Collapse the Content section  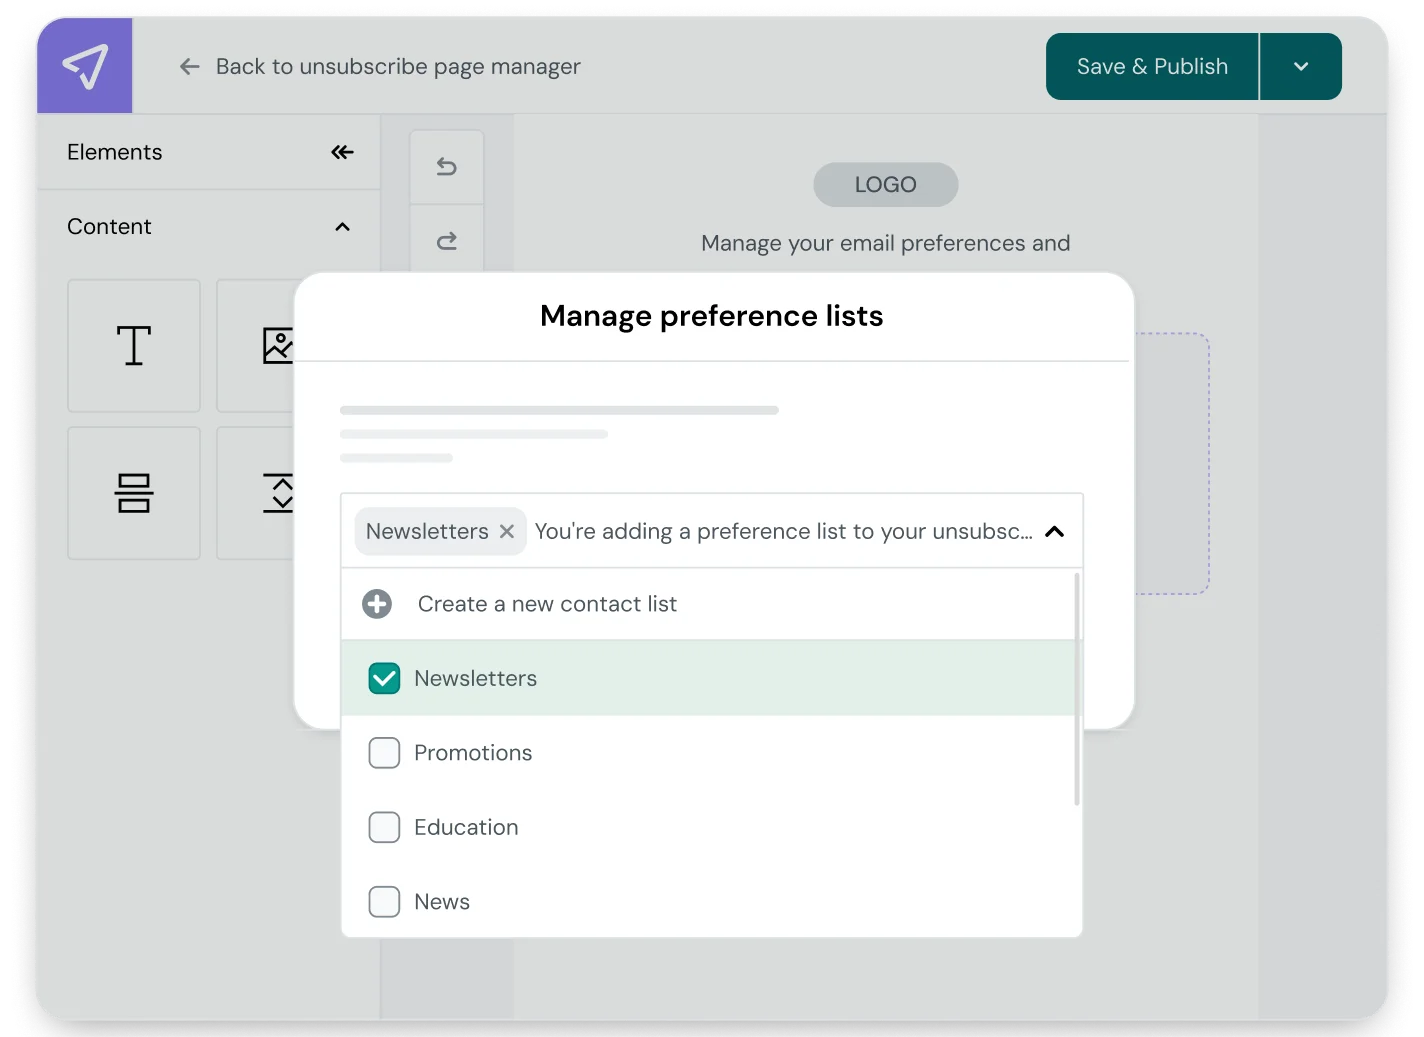[x=342, y=227]
